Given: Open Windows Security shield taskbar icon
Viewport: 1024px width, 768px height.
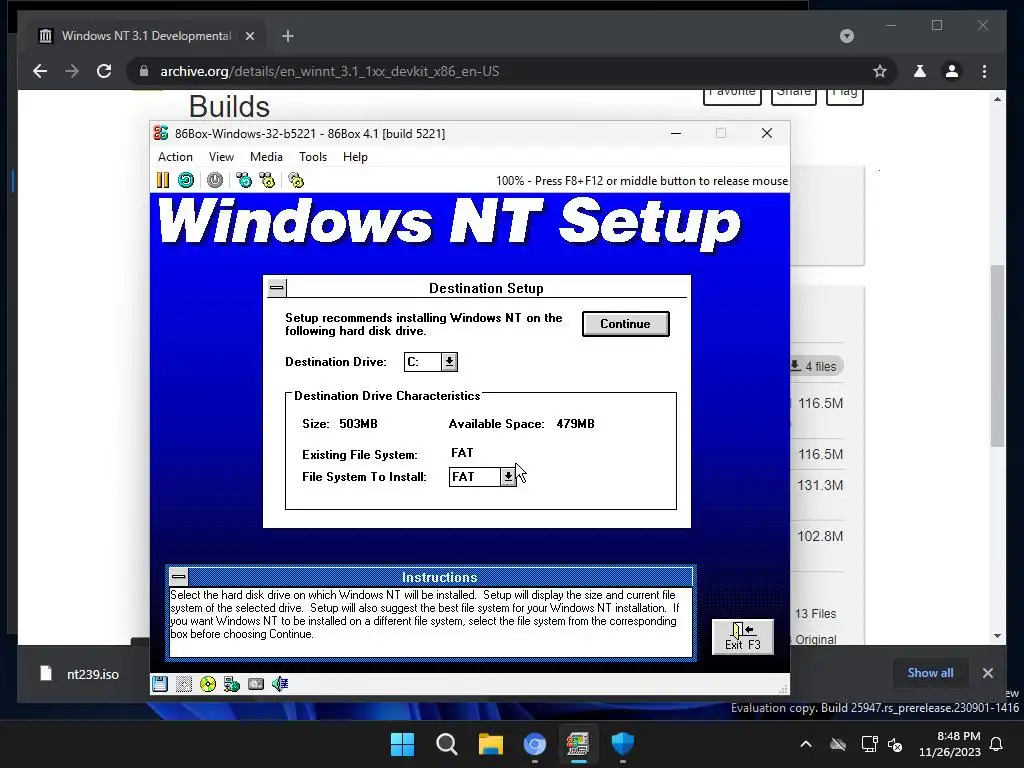Looking at the screenshot, I should 622,744.
